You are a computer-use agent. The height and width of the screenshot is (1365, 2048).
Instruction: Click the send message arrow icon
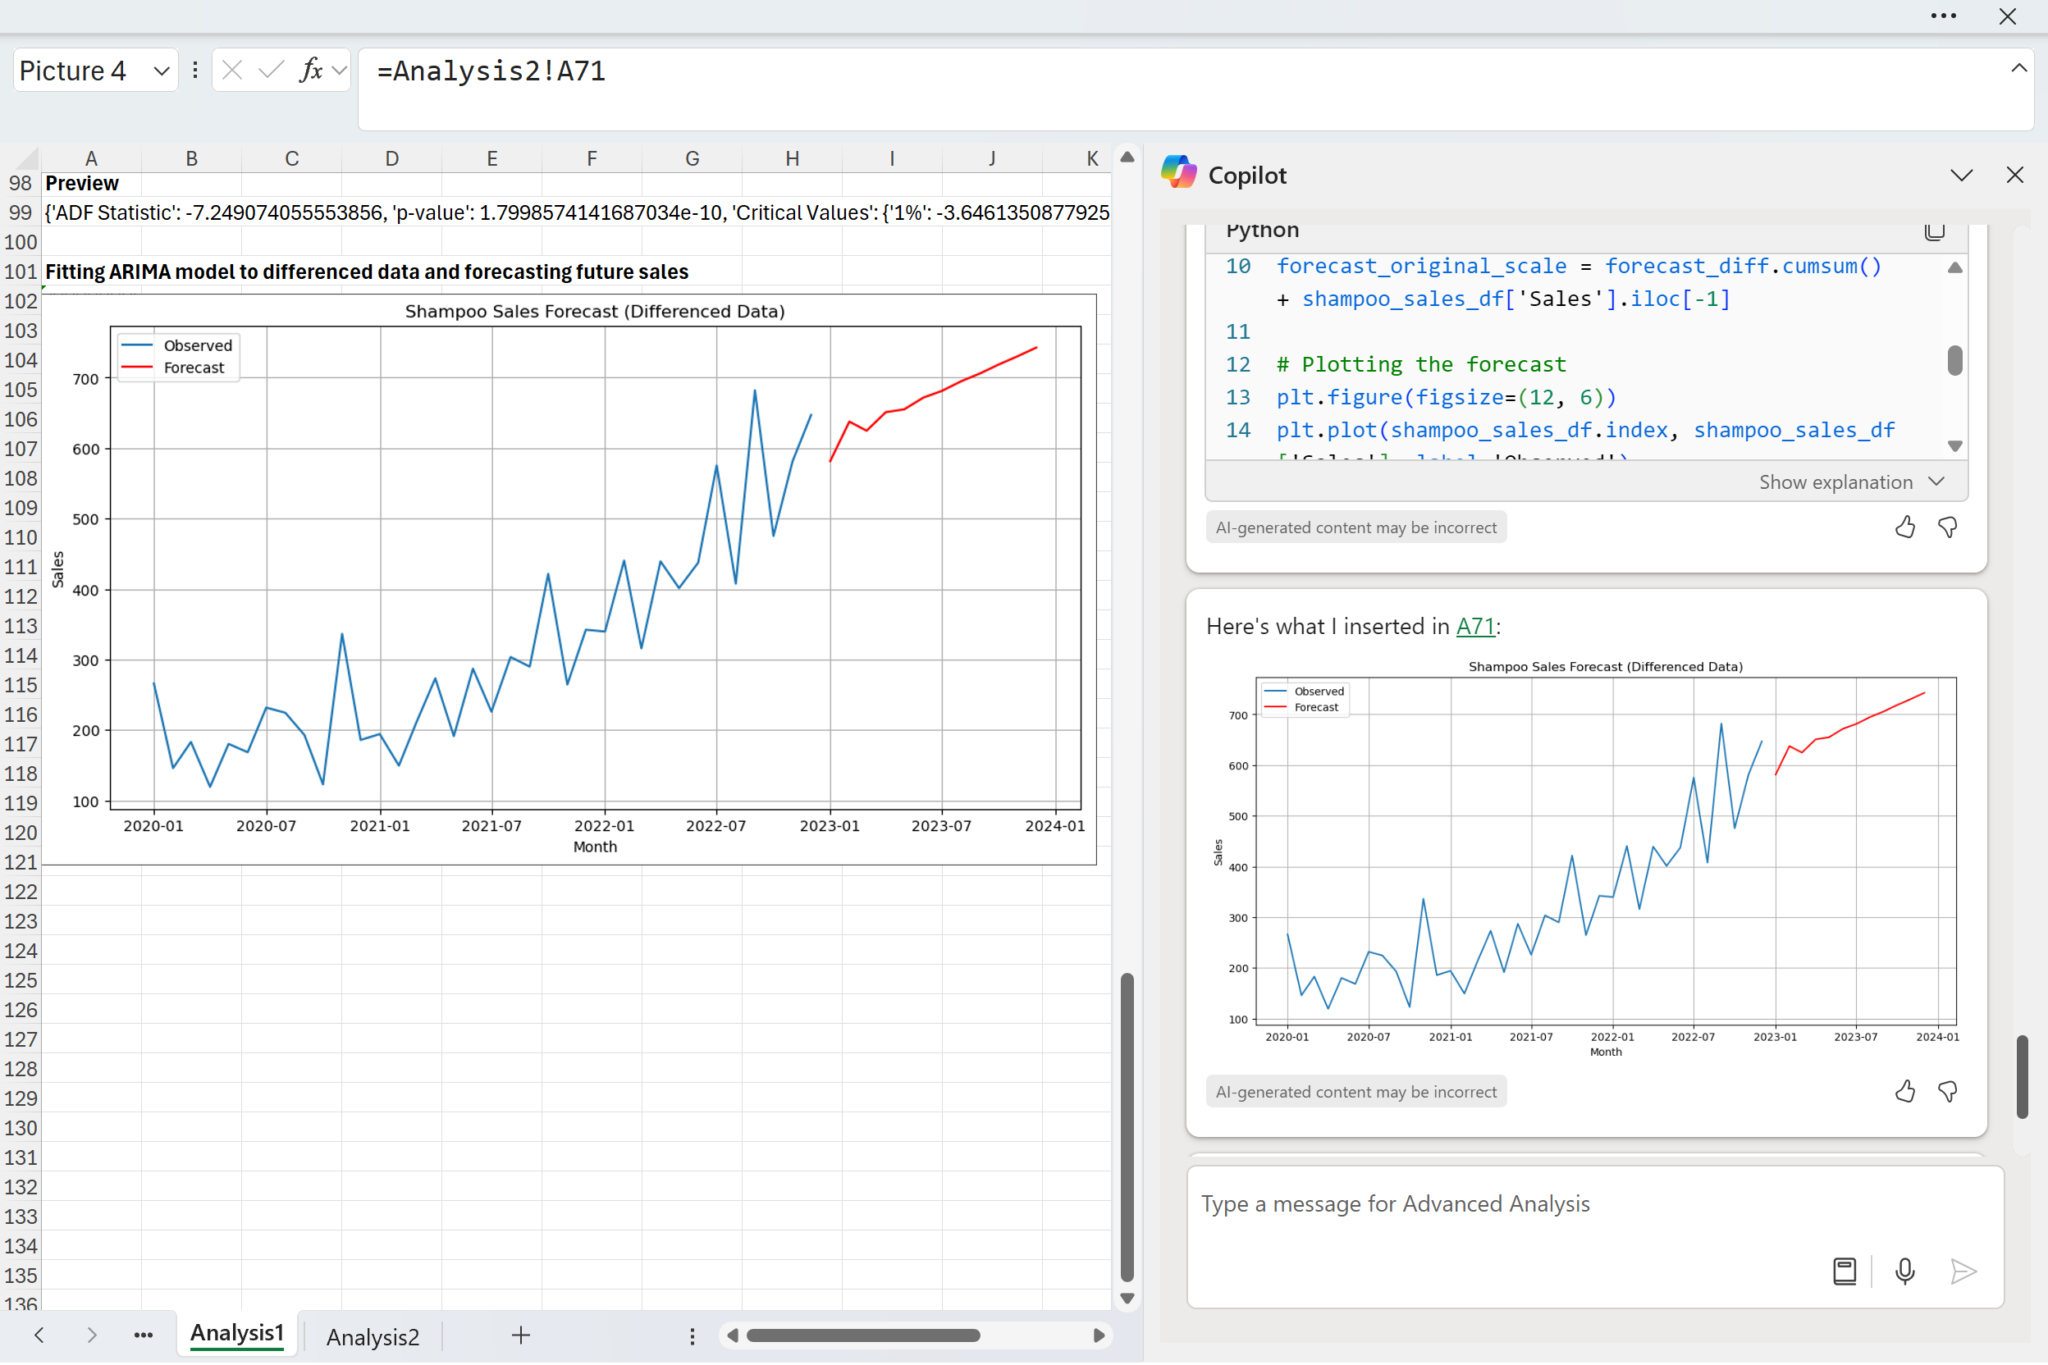pyautogui.click(x=1963, y=1271)
